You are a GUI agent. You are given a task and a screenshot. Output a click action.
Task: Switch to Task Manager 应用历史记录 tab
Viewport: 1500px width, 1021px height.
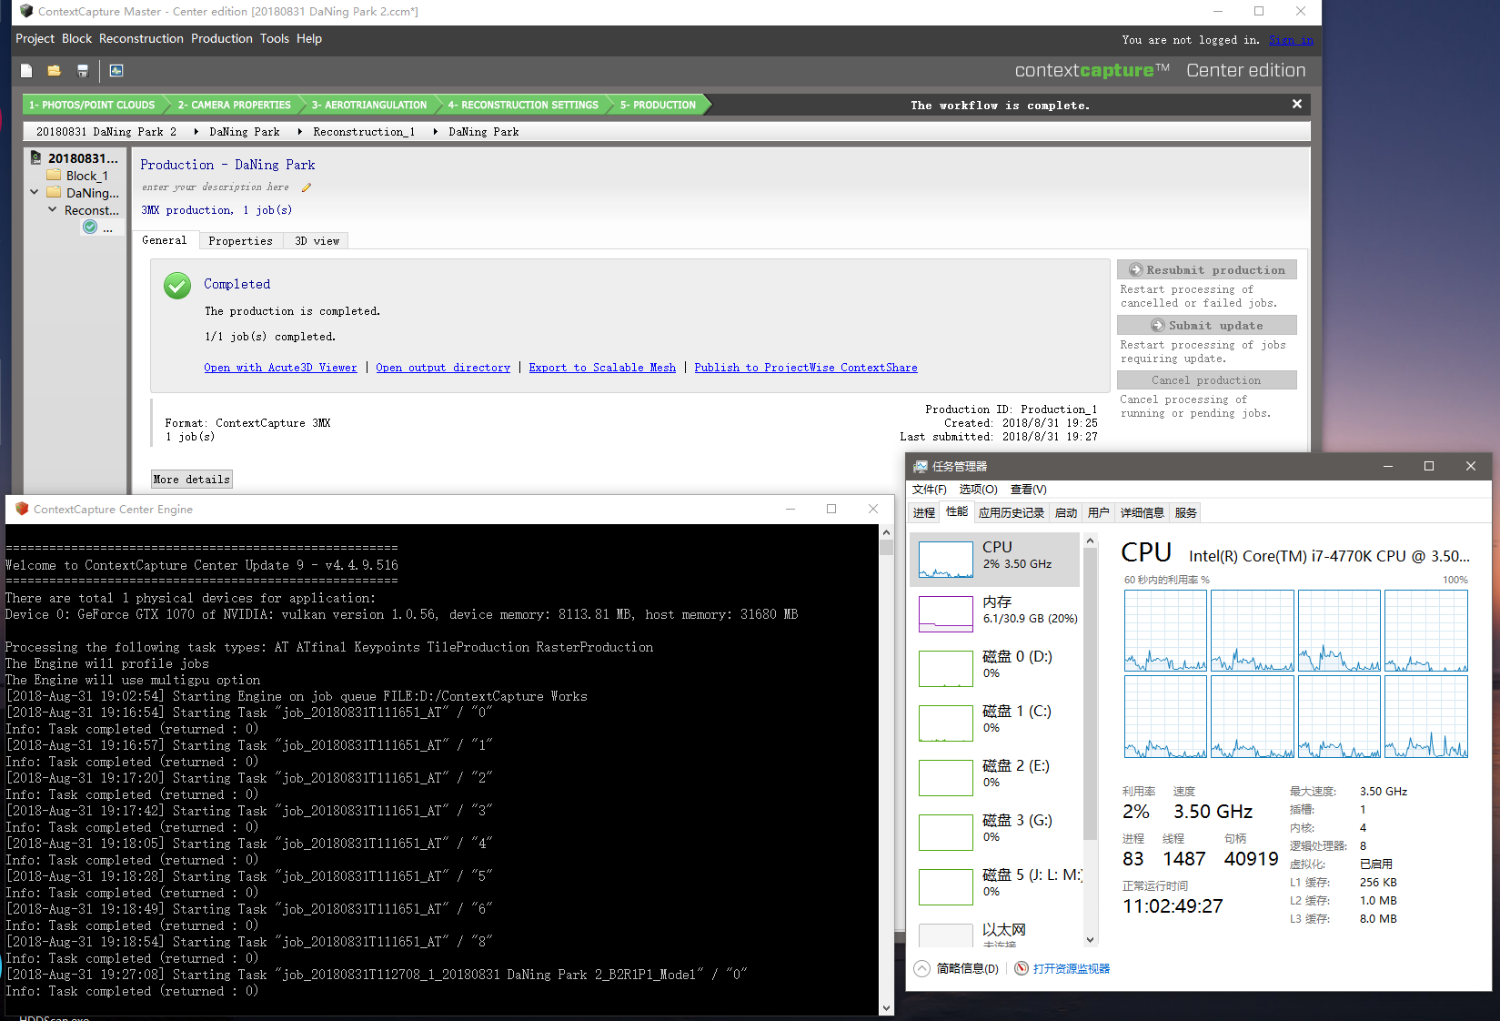[1011, 513]
